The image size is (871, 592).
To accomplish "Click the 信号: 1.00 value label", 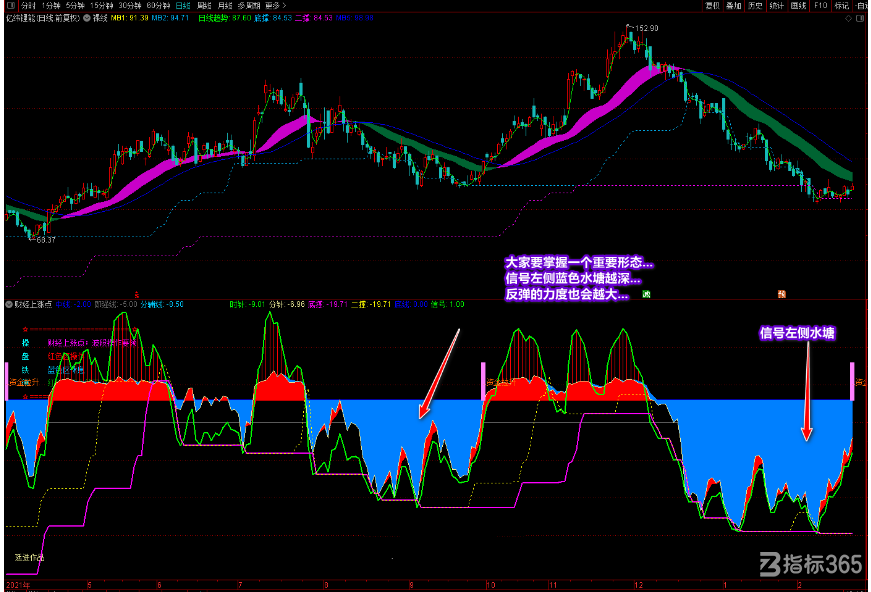I will point(448,304).
